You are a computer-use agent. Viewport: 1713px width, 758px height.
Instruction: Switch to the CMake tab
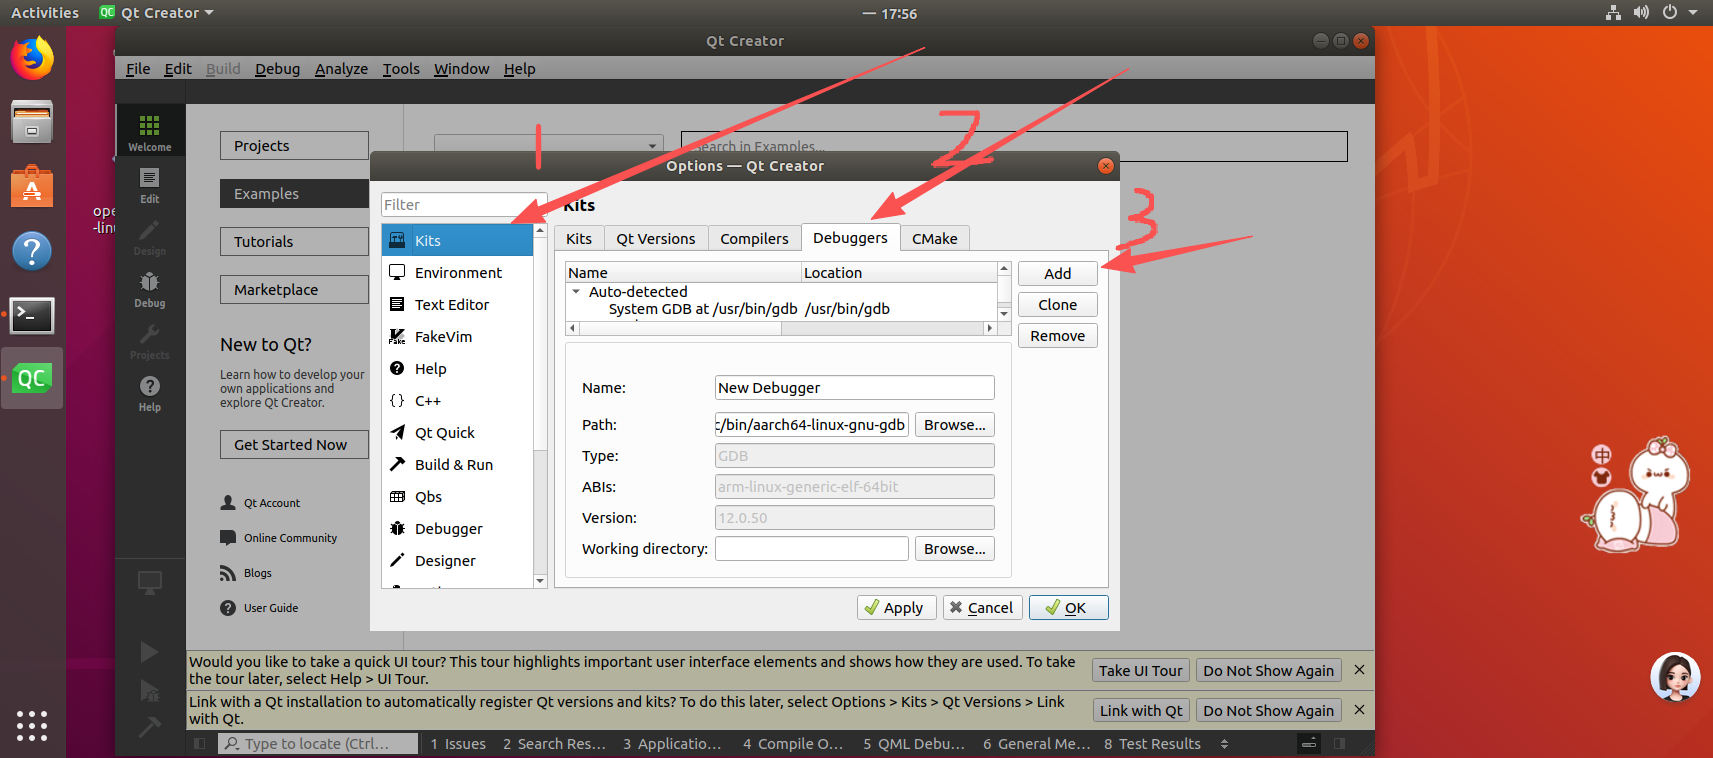click(x=935, y=238)
